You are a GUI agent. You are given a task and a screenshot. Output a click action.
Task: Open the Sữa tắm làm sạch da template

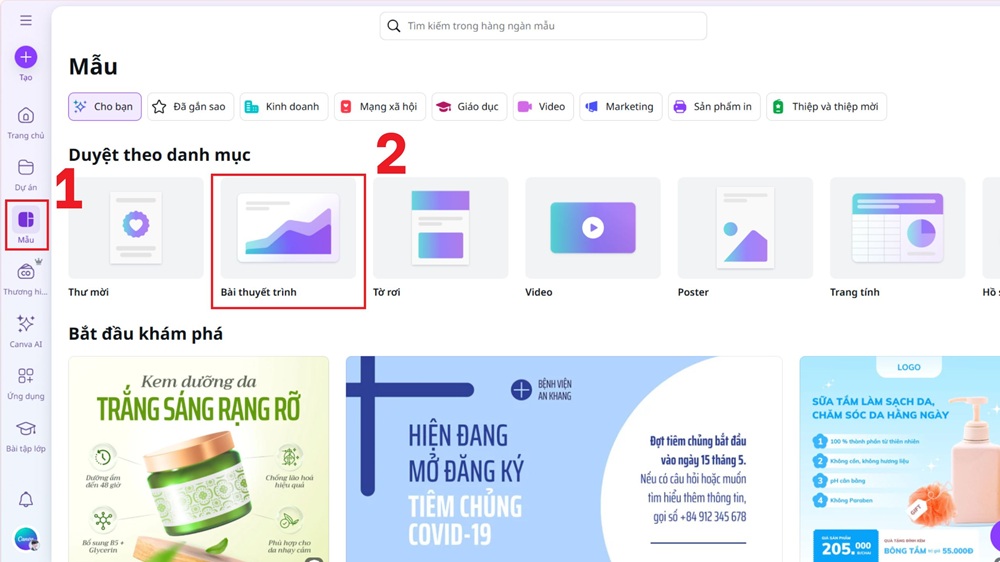[899, 459]
